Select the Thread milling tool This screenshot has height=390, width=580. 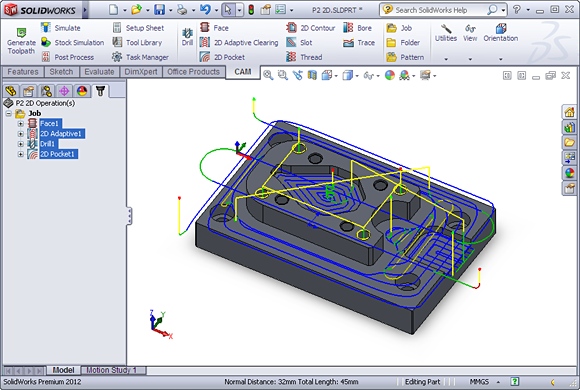[304, 57]
